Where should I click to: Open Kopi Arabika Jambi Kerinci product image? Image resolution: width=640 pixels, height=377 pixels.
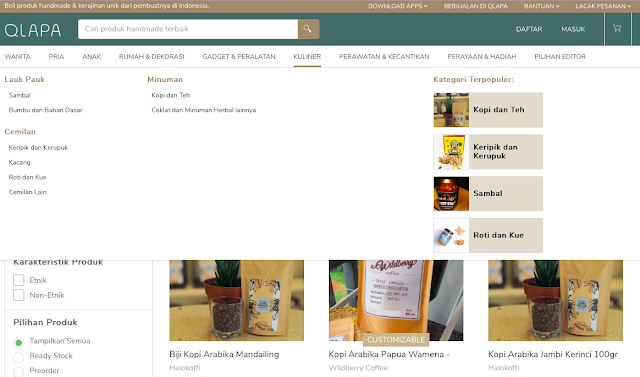coord(556,301)
